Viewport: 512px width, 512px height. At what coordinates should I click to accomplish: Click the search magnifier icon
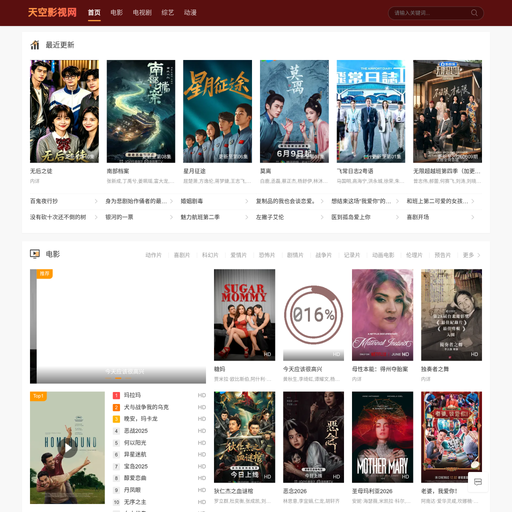474,13
